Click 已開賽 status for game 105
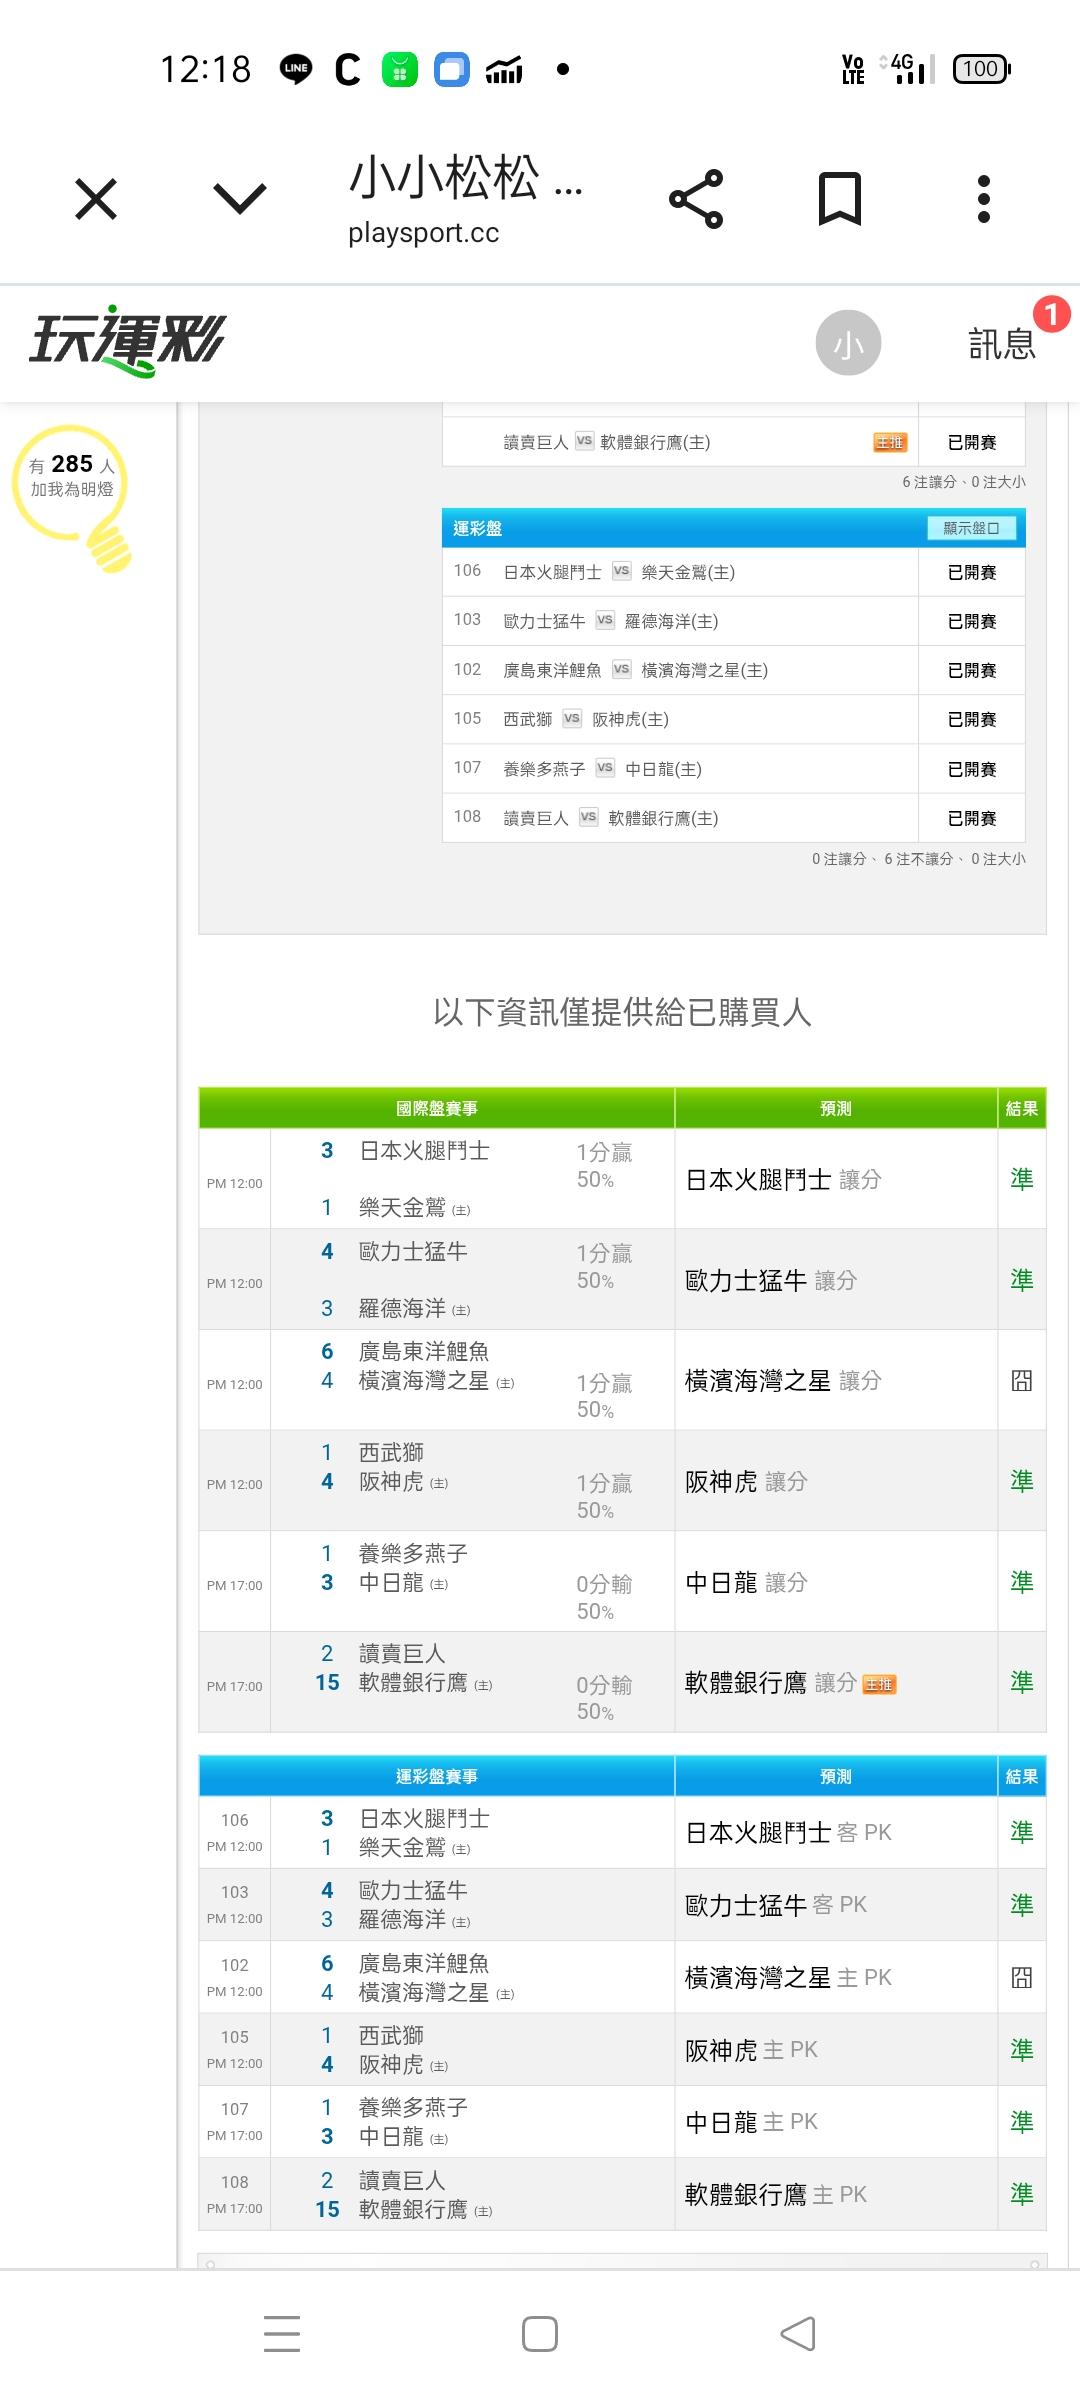 (x=972, y=719)
